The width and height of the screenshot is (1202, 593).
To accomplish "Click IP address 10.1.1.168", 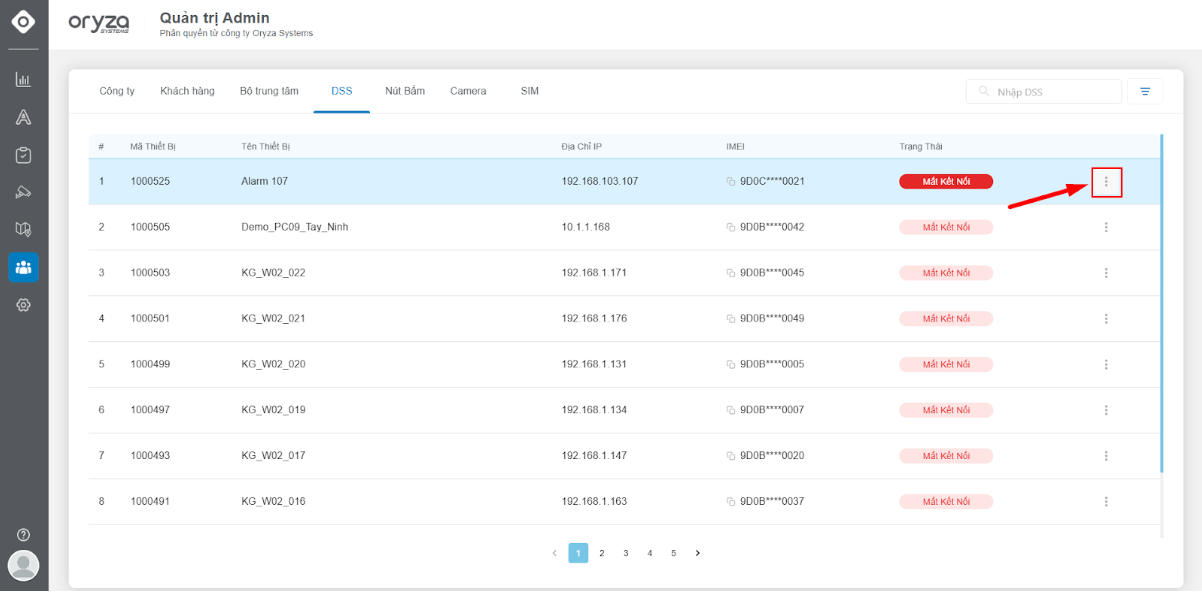I will tap(586, 227).
